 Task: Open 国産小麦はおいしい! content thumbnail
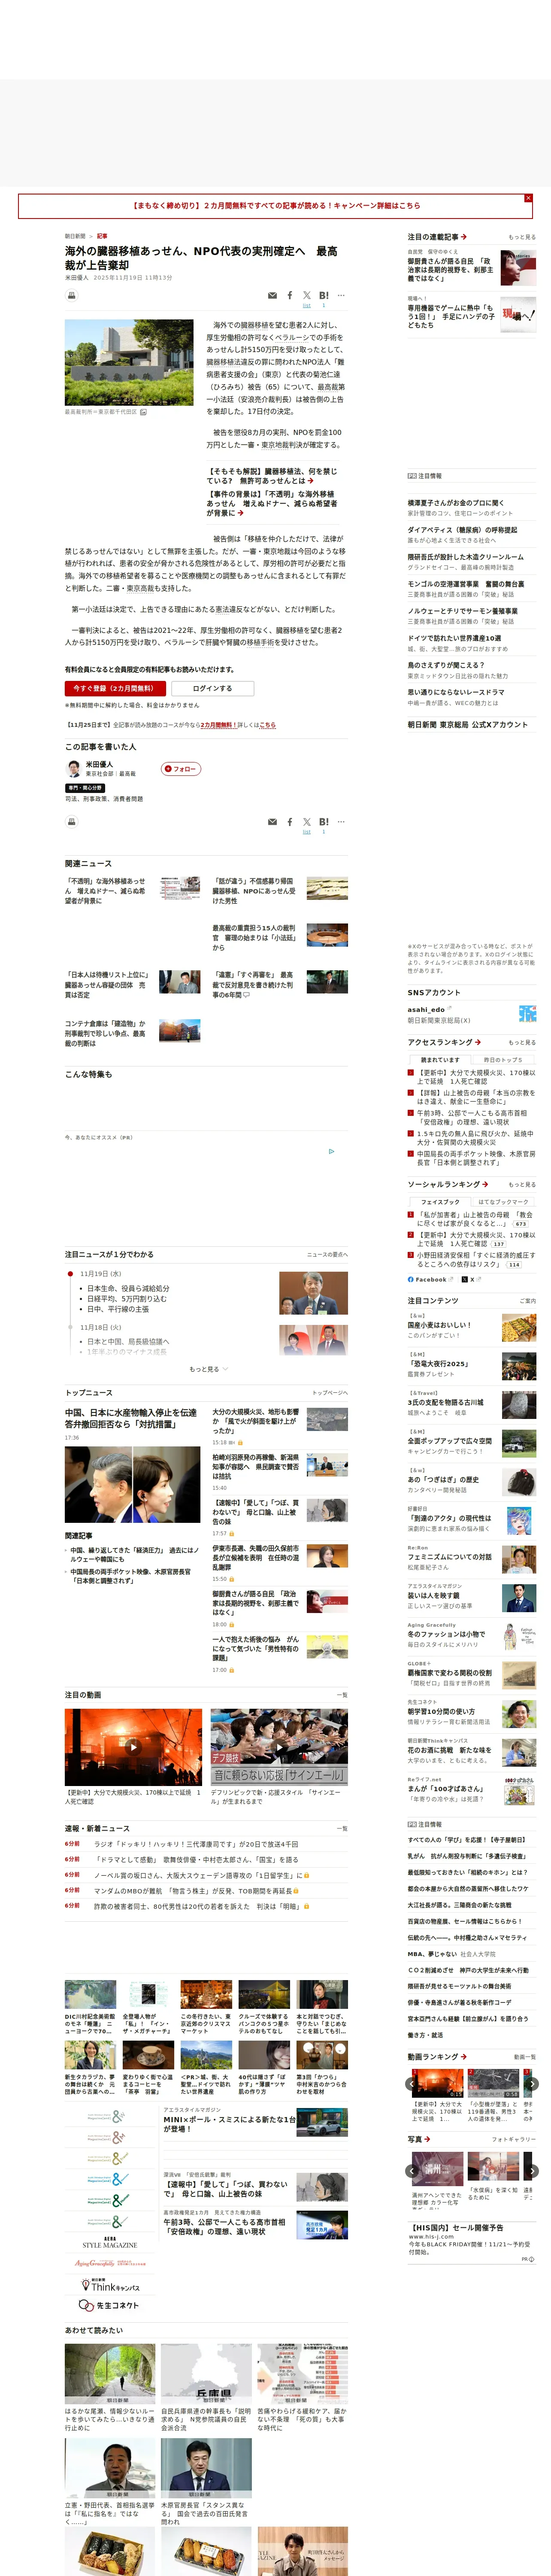(519, 1327)
